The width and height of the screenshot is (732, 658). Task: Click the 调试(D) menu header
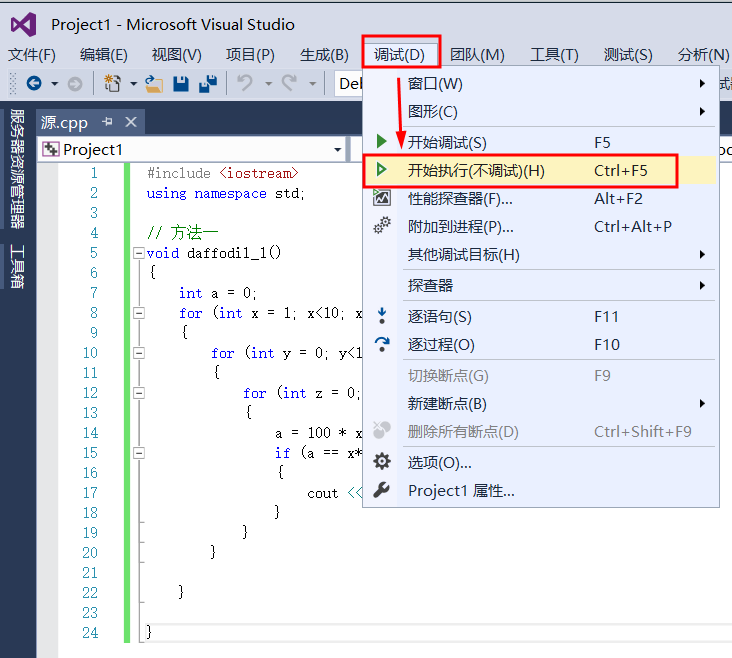(x=400, y=55)
